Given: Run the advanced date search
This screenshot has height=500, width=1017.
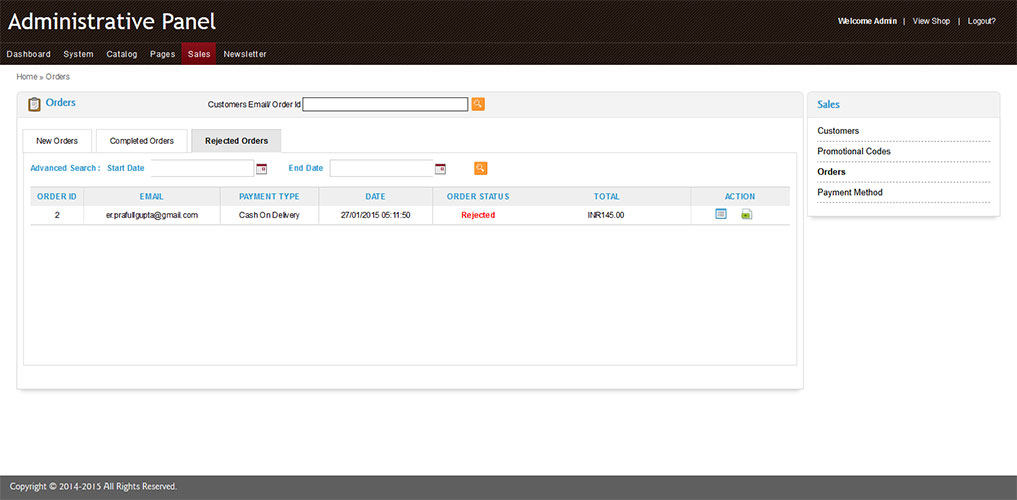Looking at the screenshot, I should click(x=481, y=168).
